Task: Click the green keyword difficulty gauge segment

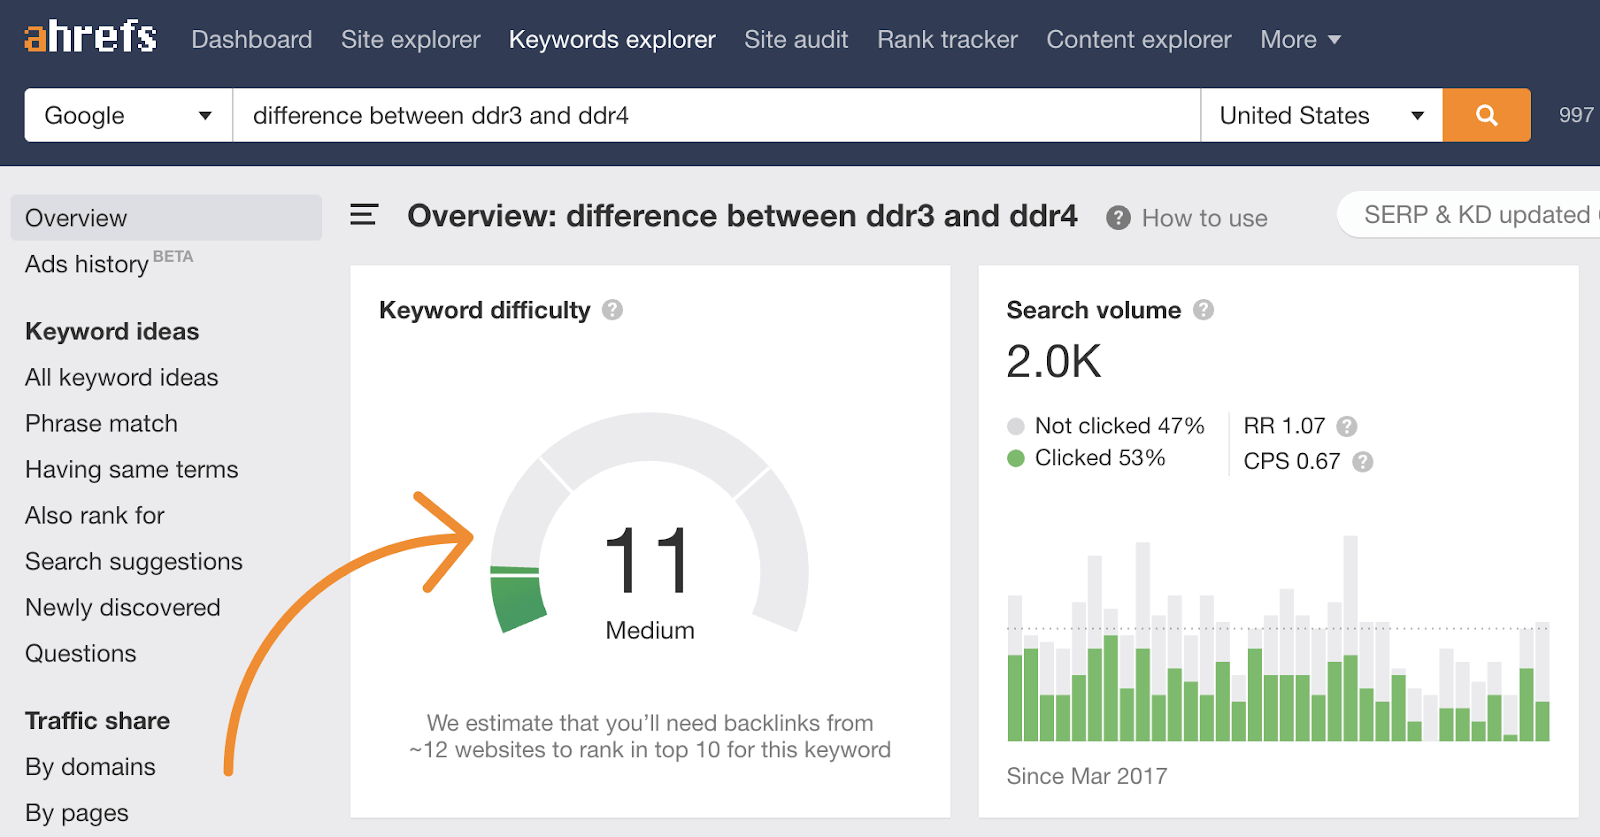Action: coord(517,598)
